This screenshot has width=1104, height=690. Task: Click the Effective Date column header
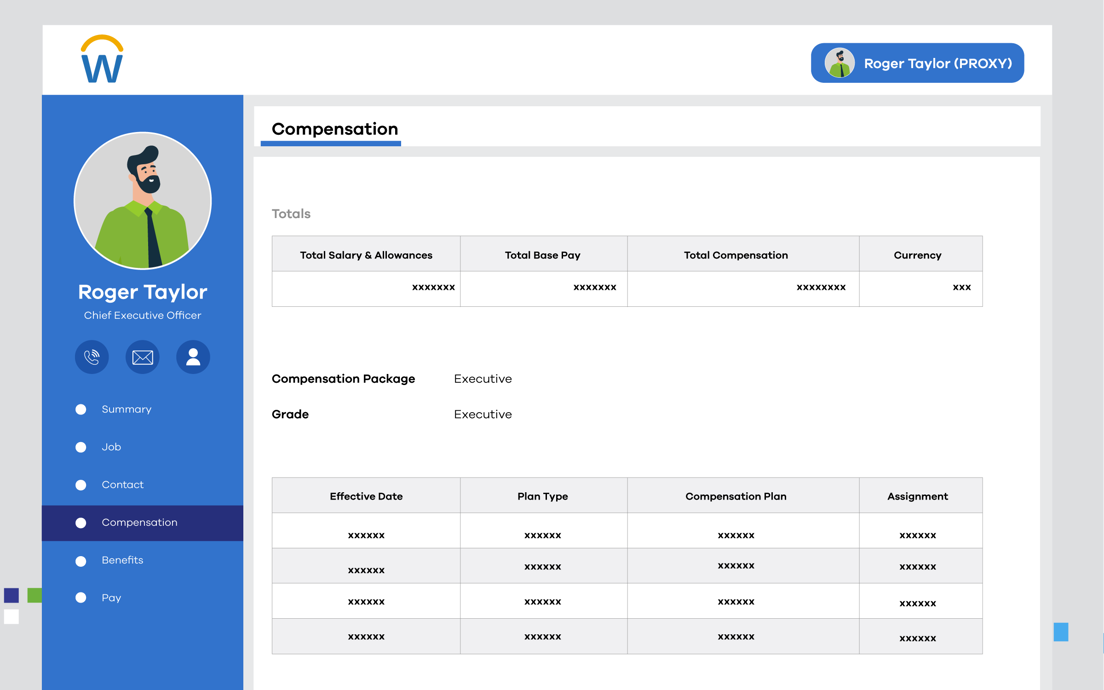[366, 496]
